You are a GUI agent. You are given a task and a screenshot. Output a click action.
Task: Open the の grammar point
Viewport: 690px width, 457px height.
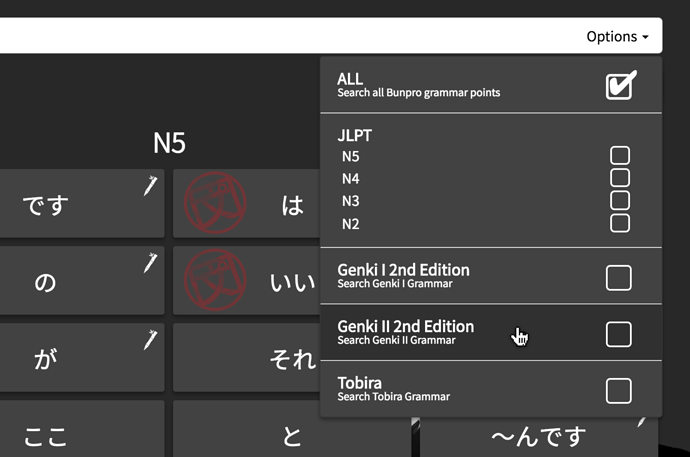tap(82, 280)
